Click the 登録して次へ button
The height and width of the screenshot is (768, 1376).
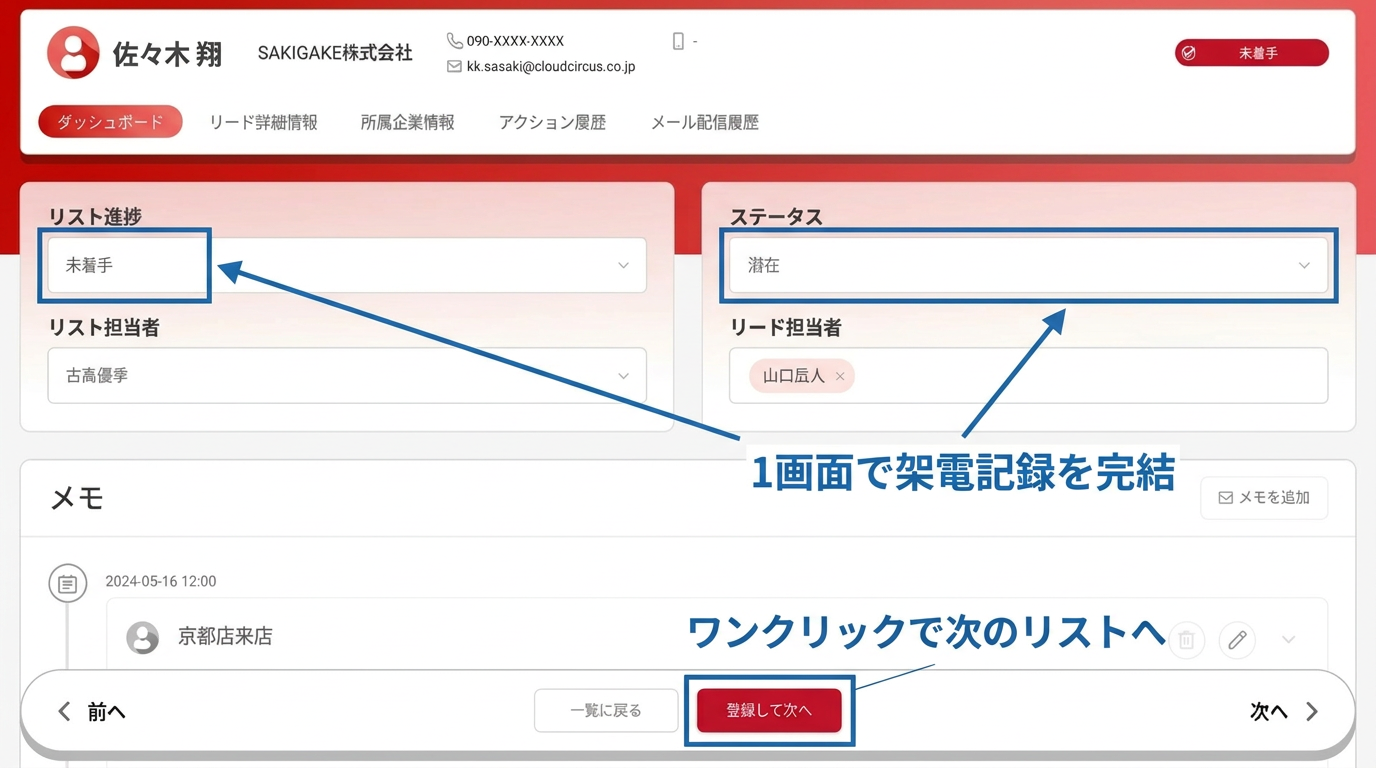pyautogui.click(x=769, y=711)
